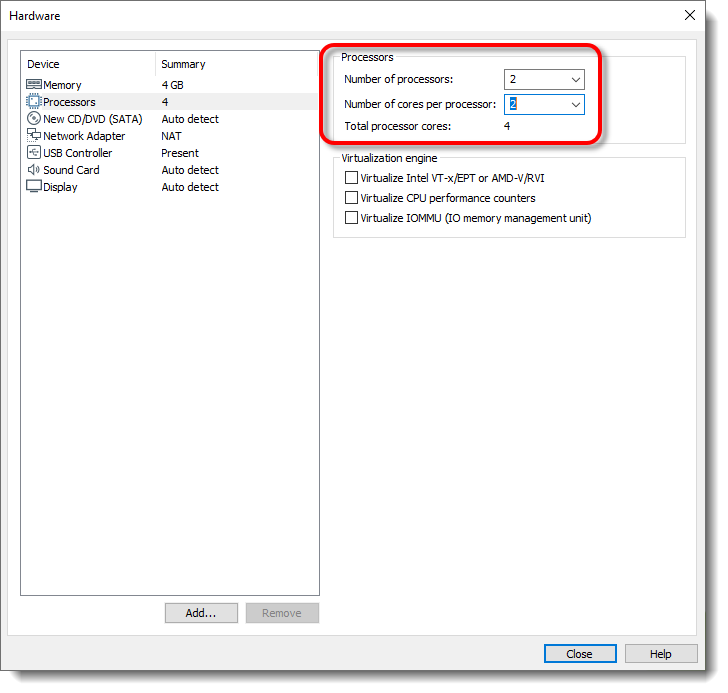Image resolution: width=728 pixels, height=693 pixels.
Task: Click the NAT network summary value
Action: pyautogui.click(x=171, y=136)
